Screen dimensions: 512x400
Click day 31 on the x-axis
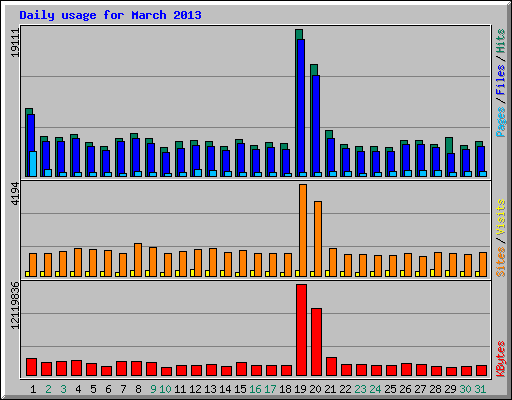coord(480,389)
